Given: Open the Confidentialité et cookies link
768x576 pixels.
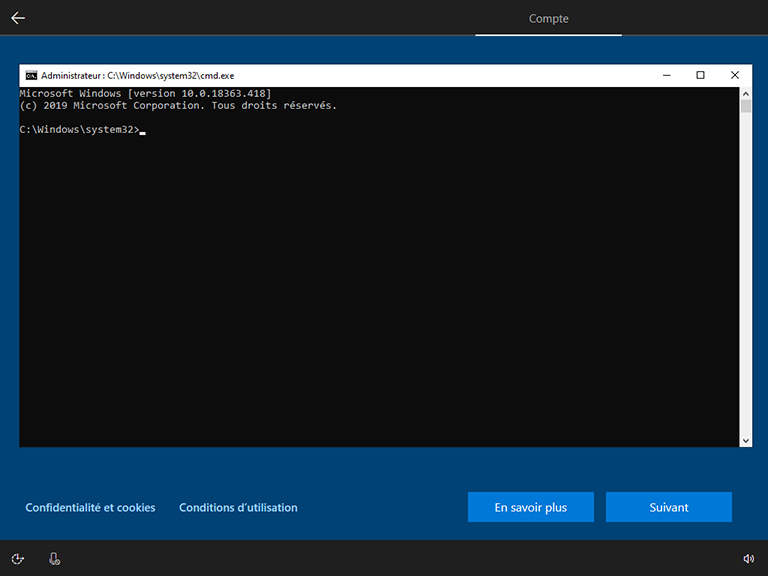Looking at the screenshot, I should 90,507.
